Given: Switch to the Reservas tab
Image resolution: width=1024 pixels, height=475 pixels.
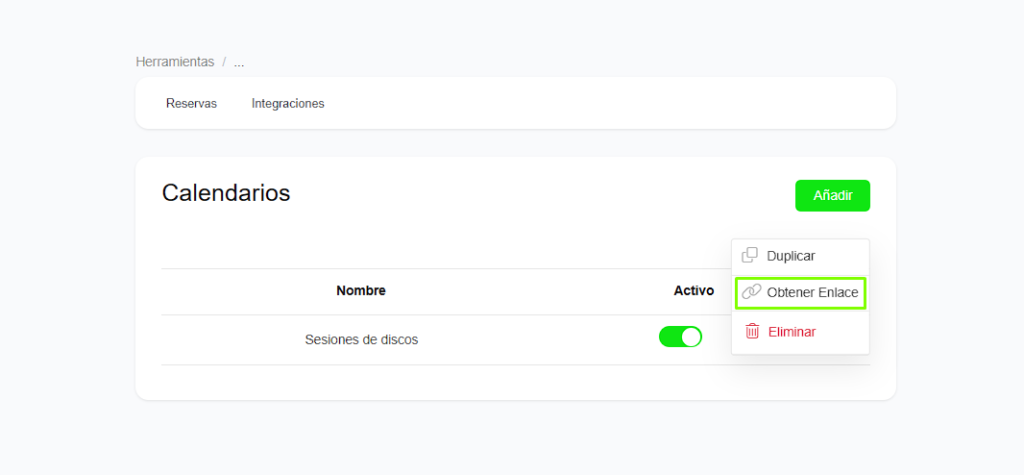Looking at the screenshot, I should [x=191, y=103].
